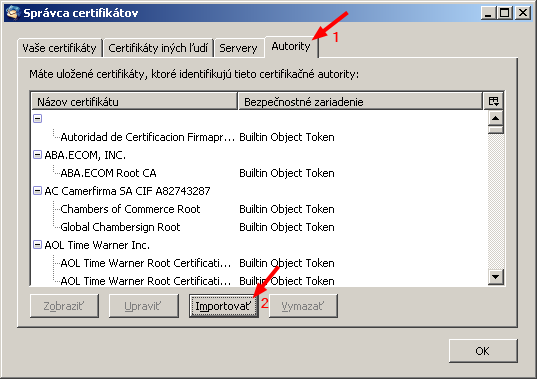Open the column picker icon

(494, 101)
